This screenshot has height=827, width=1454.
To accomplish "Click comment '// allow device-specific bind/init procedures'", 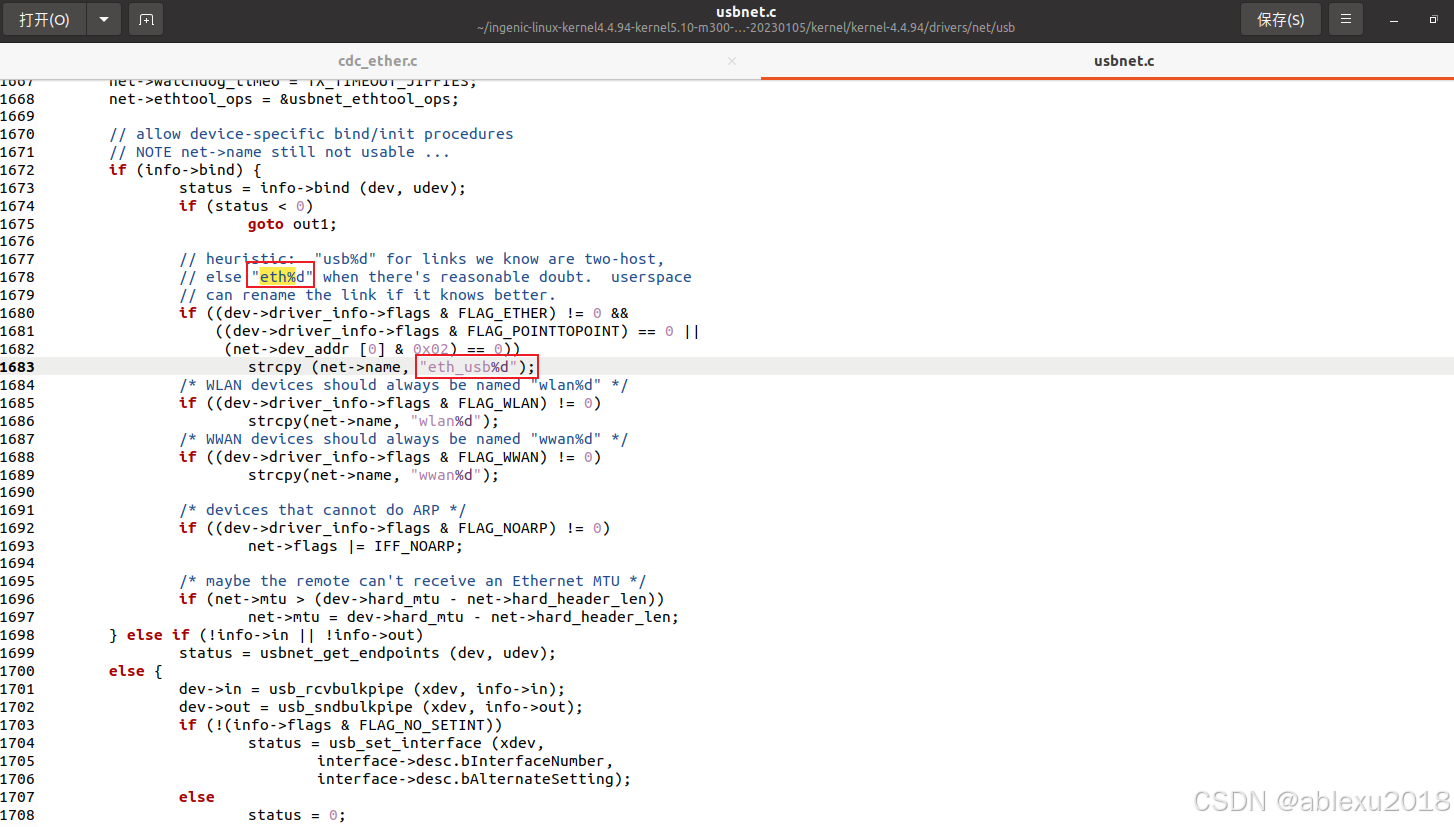I will (311, 134).
